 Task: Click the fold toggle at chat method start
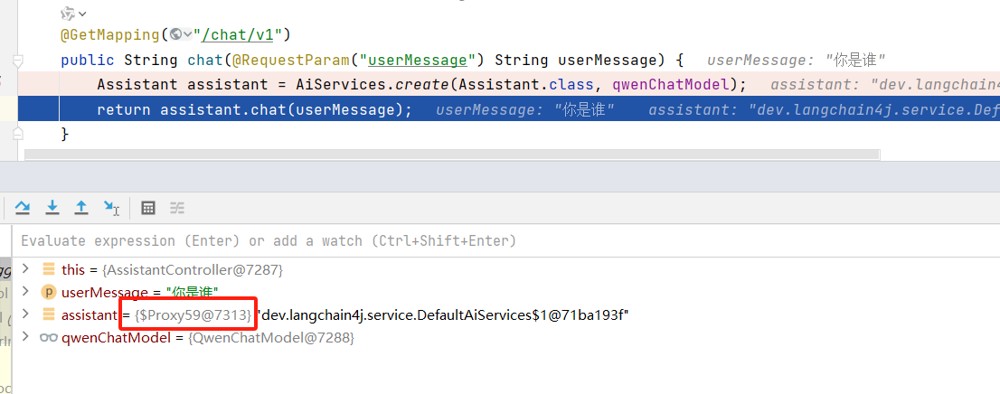(18, 61)
